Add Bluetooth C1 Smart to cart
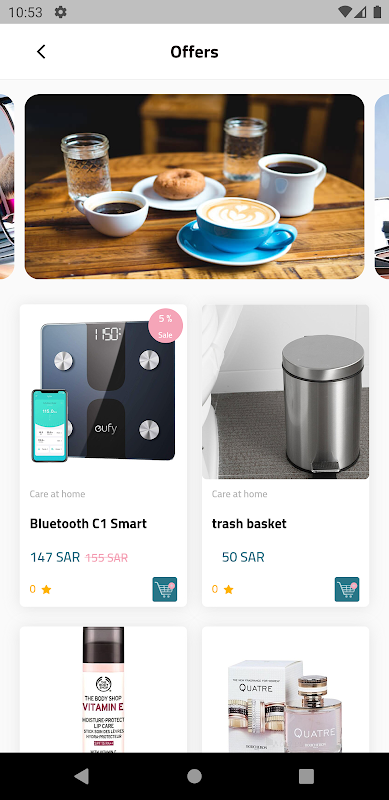Screen dimensions: 389x800 164,589
